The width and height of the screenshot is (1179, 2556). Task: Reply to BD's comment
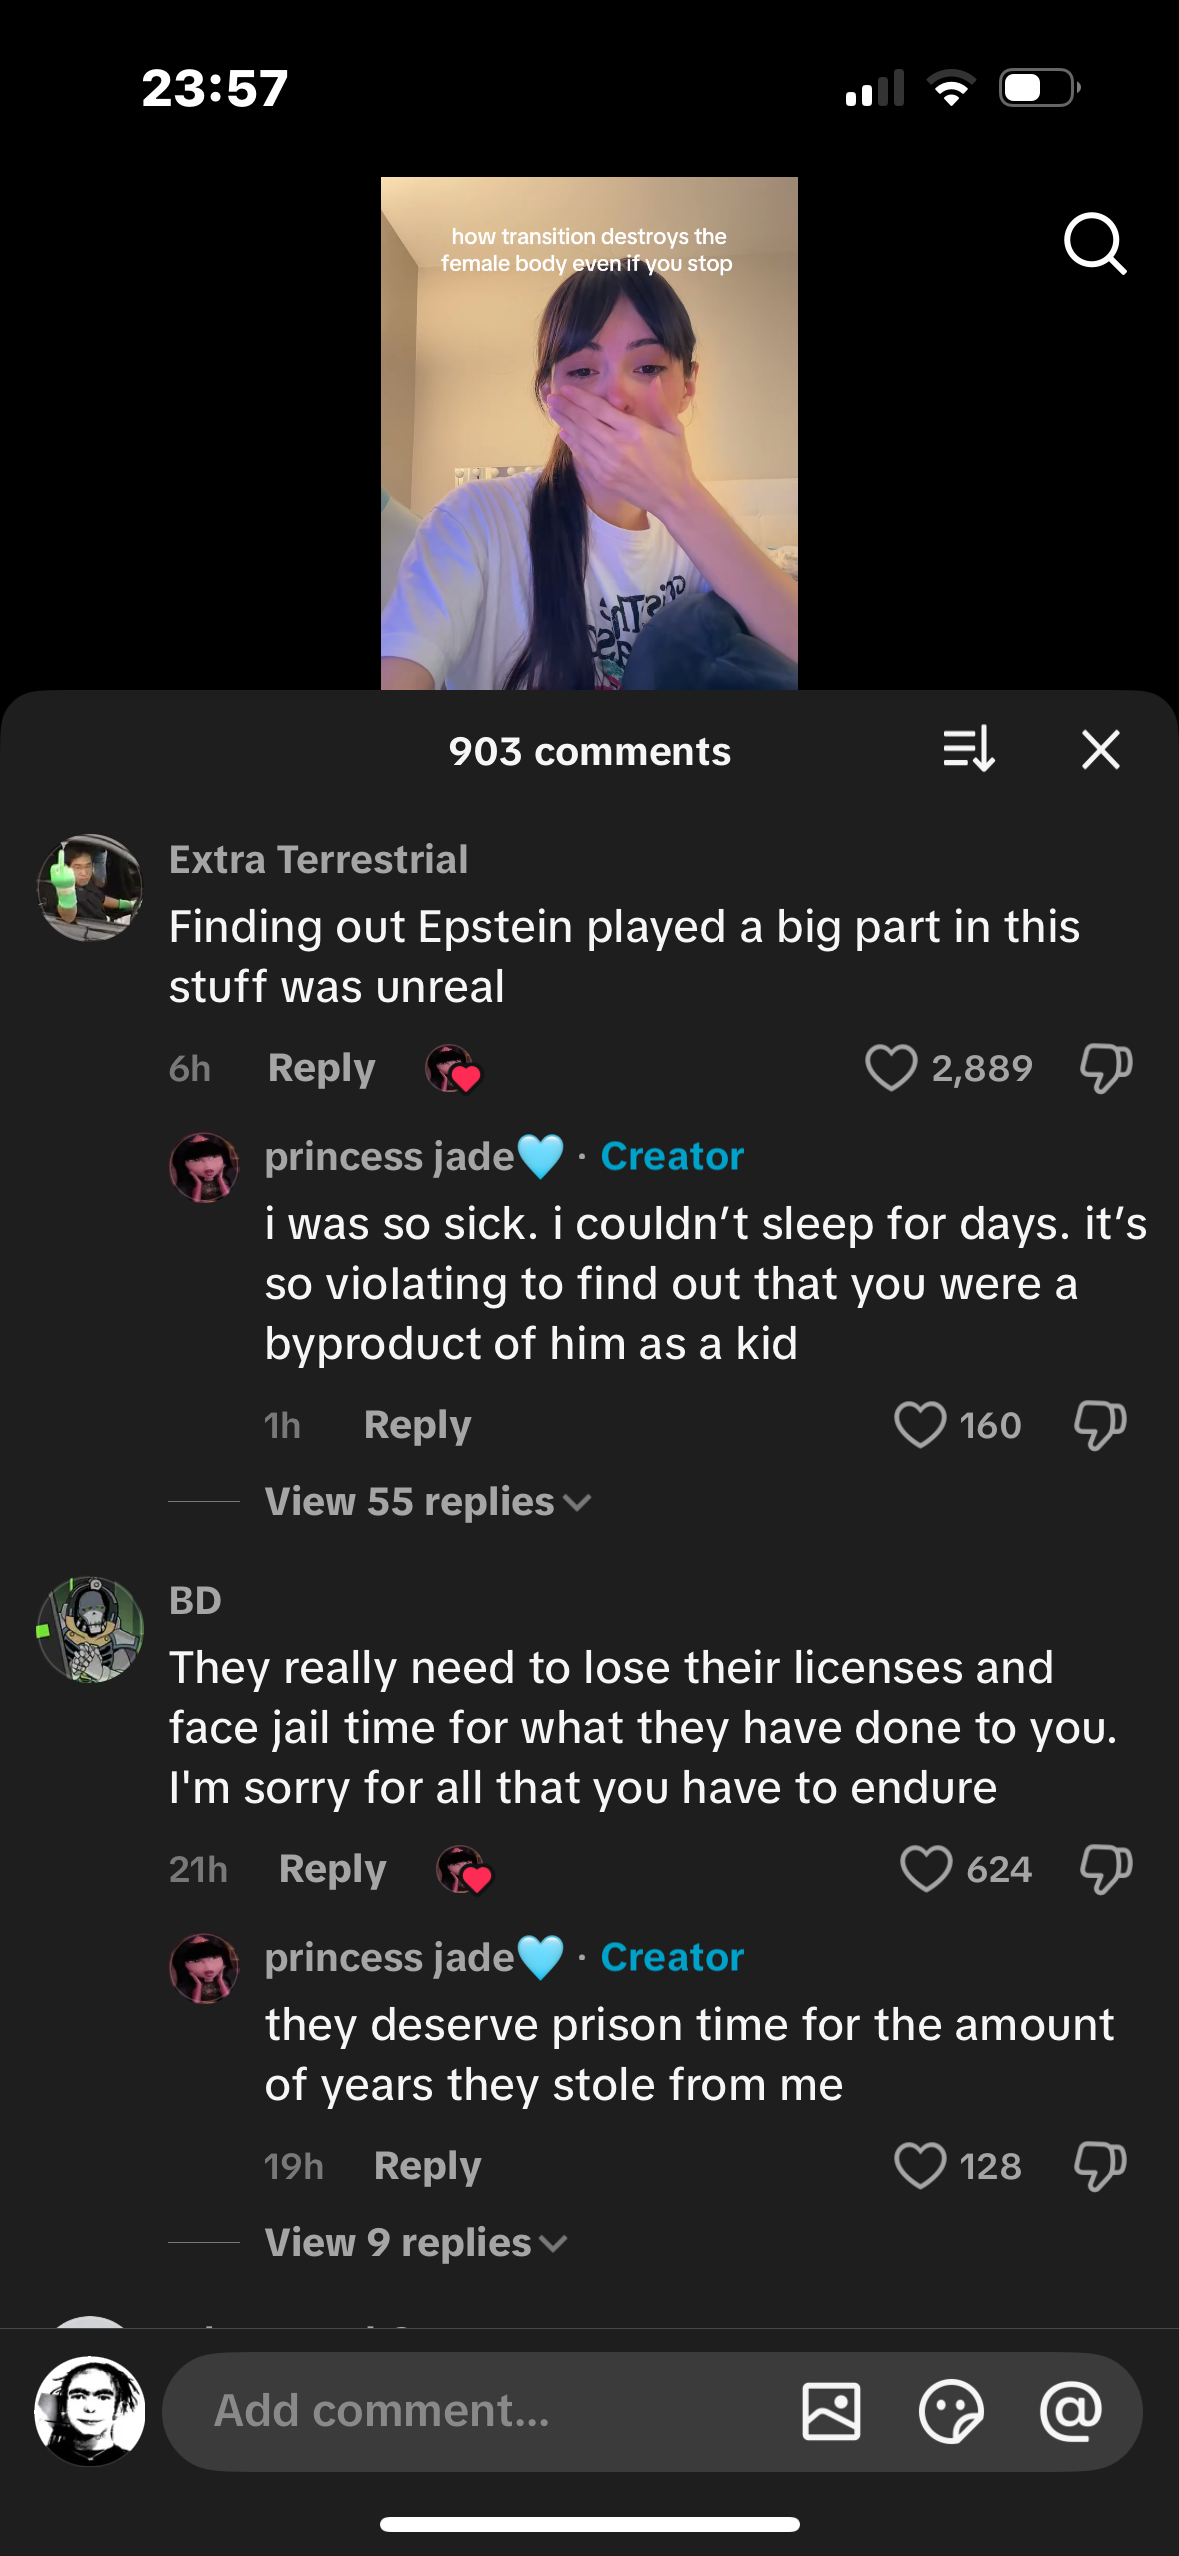[x=332, y=1868]
